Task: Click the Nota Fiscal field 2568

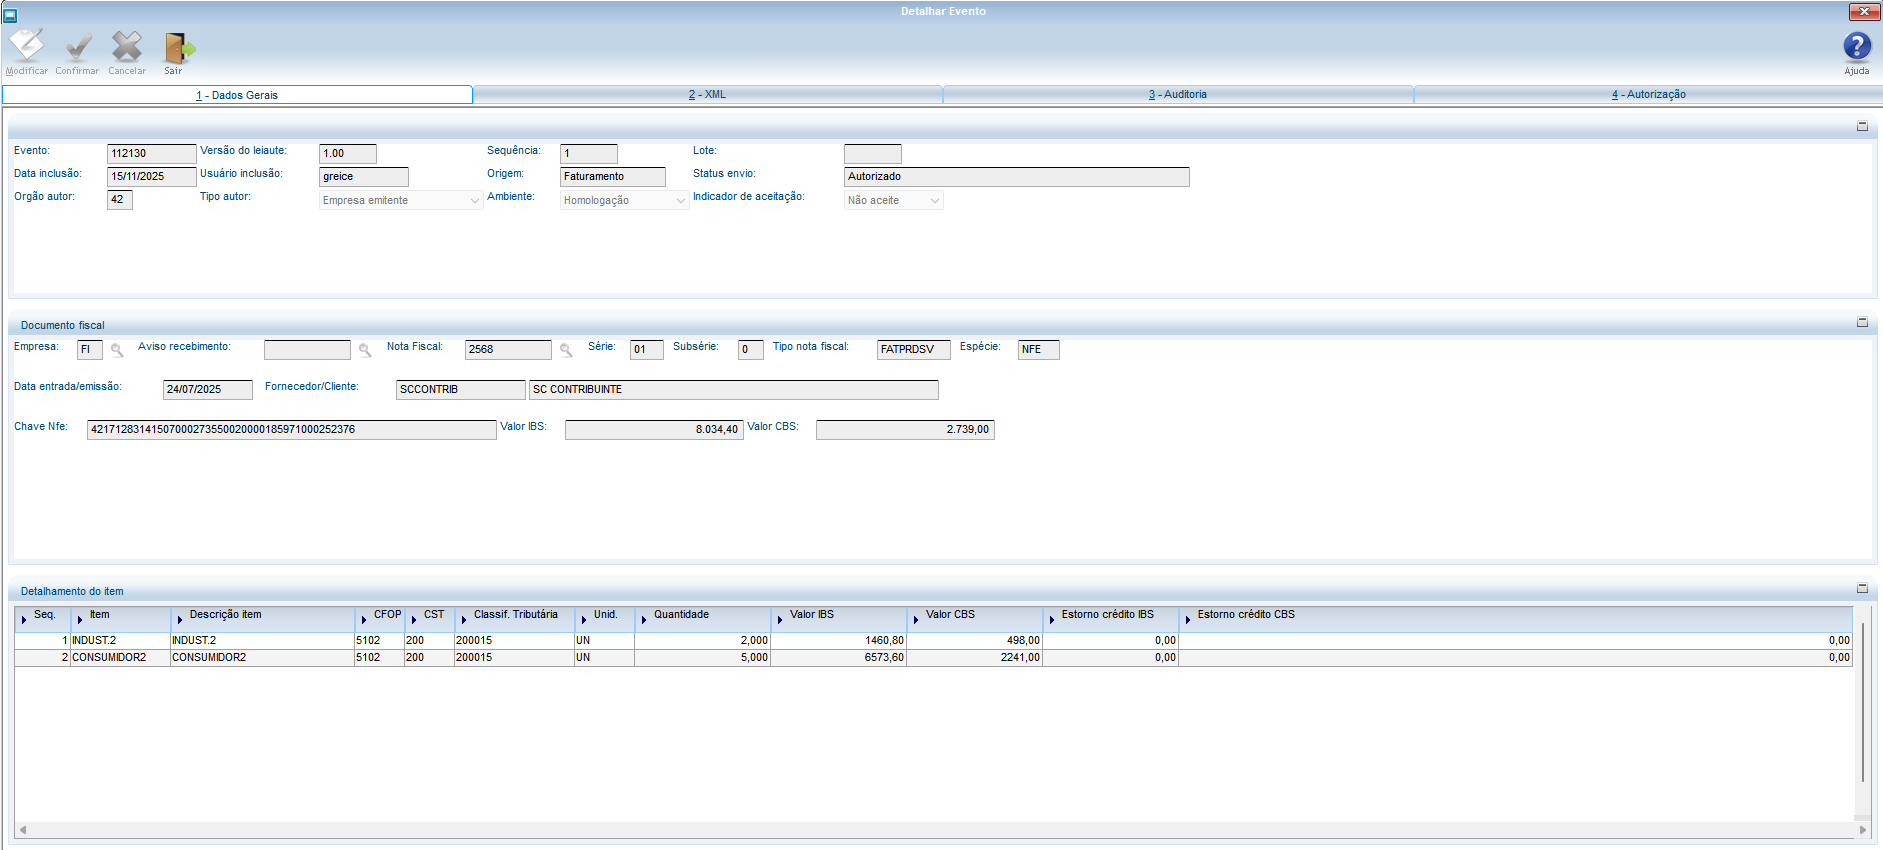Action: (508, 350)
